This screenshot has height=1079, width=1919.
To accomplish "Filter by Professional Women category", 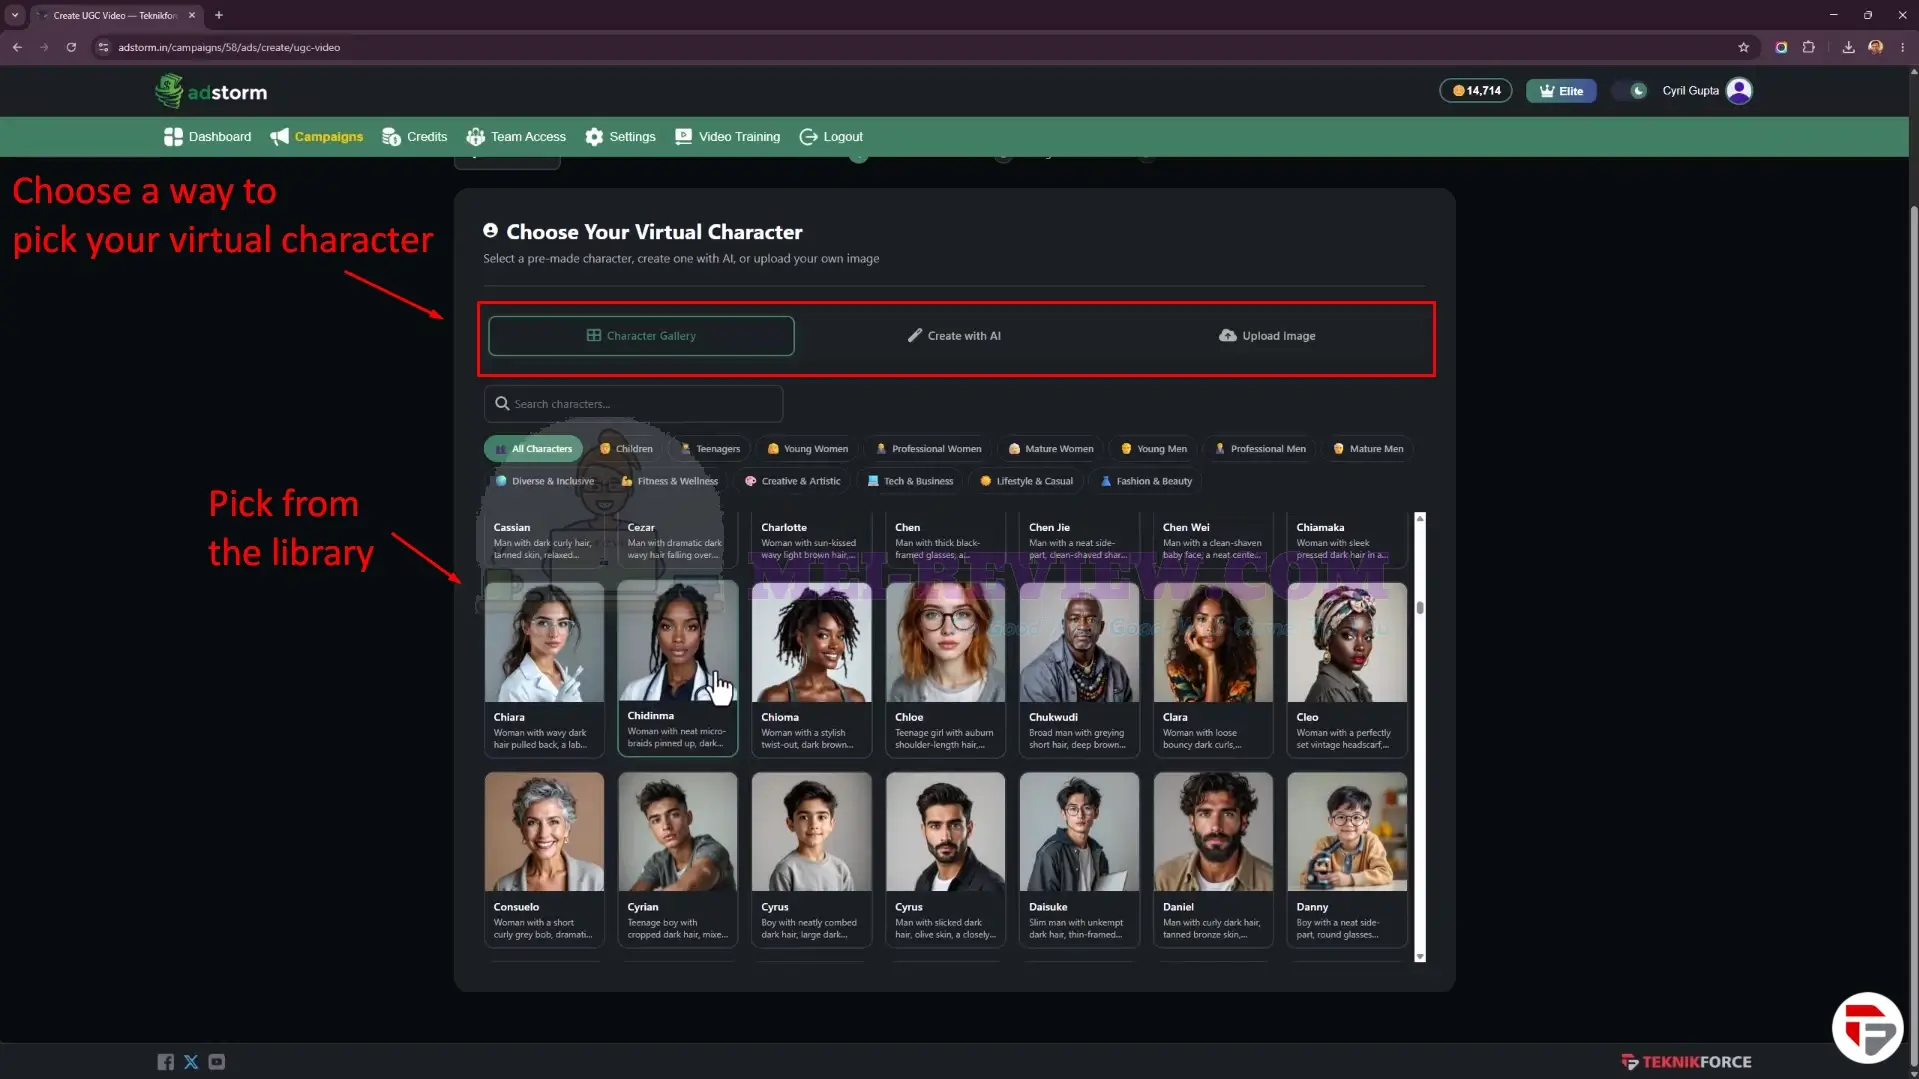I will [928, 449].
